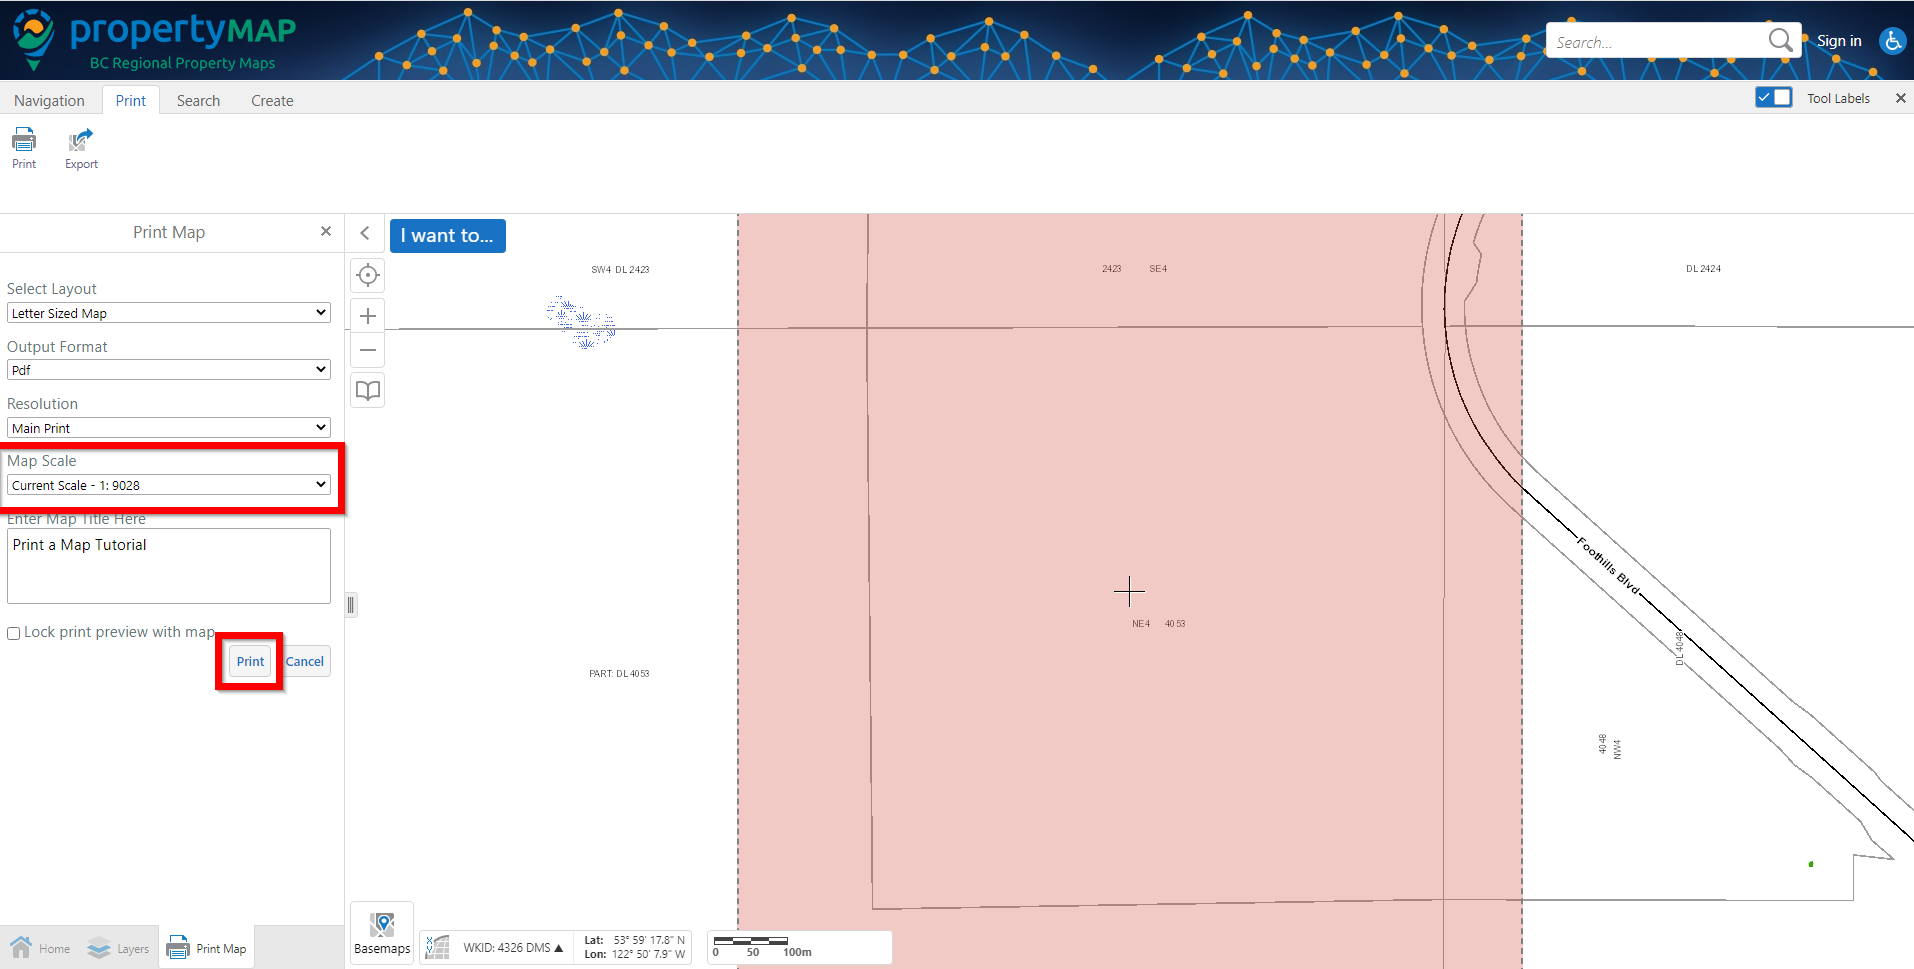Click the top Search input field
1914x969 pixels.
[1658, 41]
